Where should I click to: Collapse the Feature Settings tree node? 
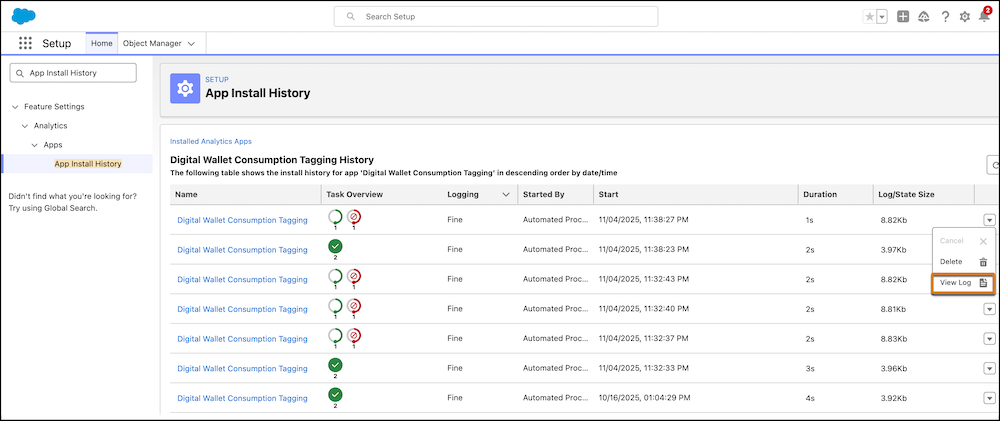pyautogui.click(x=15, y=107)
